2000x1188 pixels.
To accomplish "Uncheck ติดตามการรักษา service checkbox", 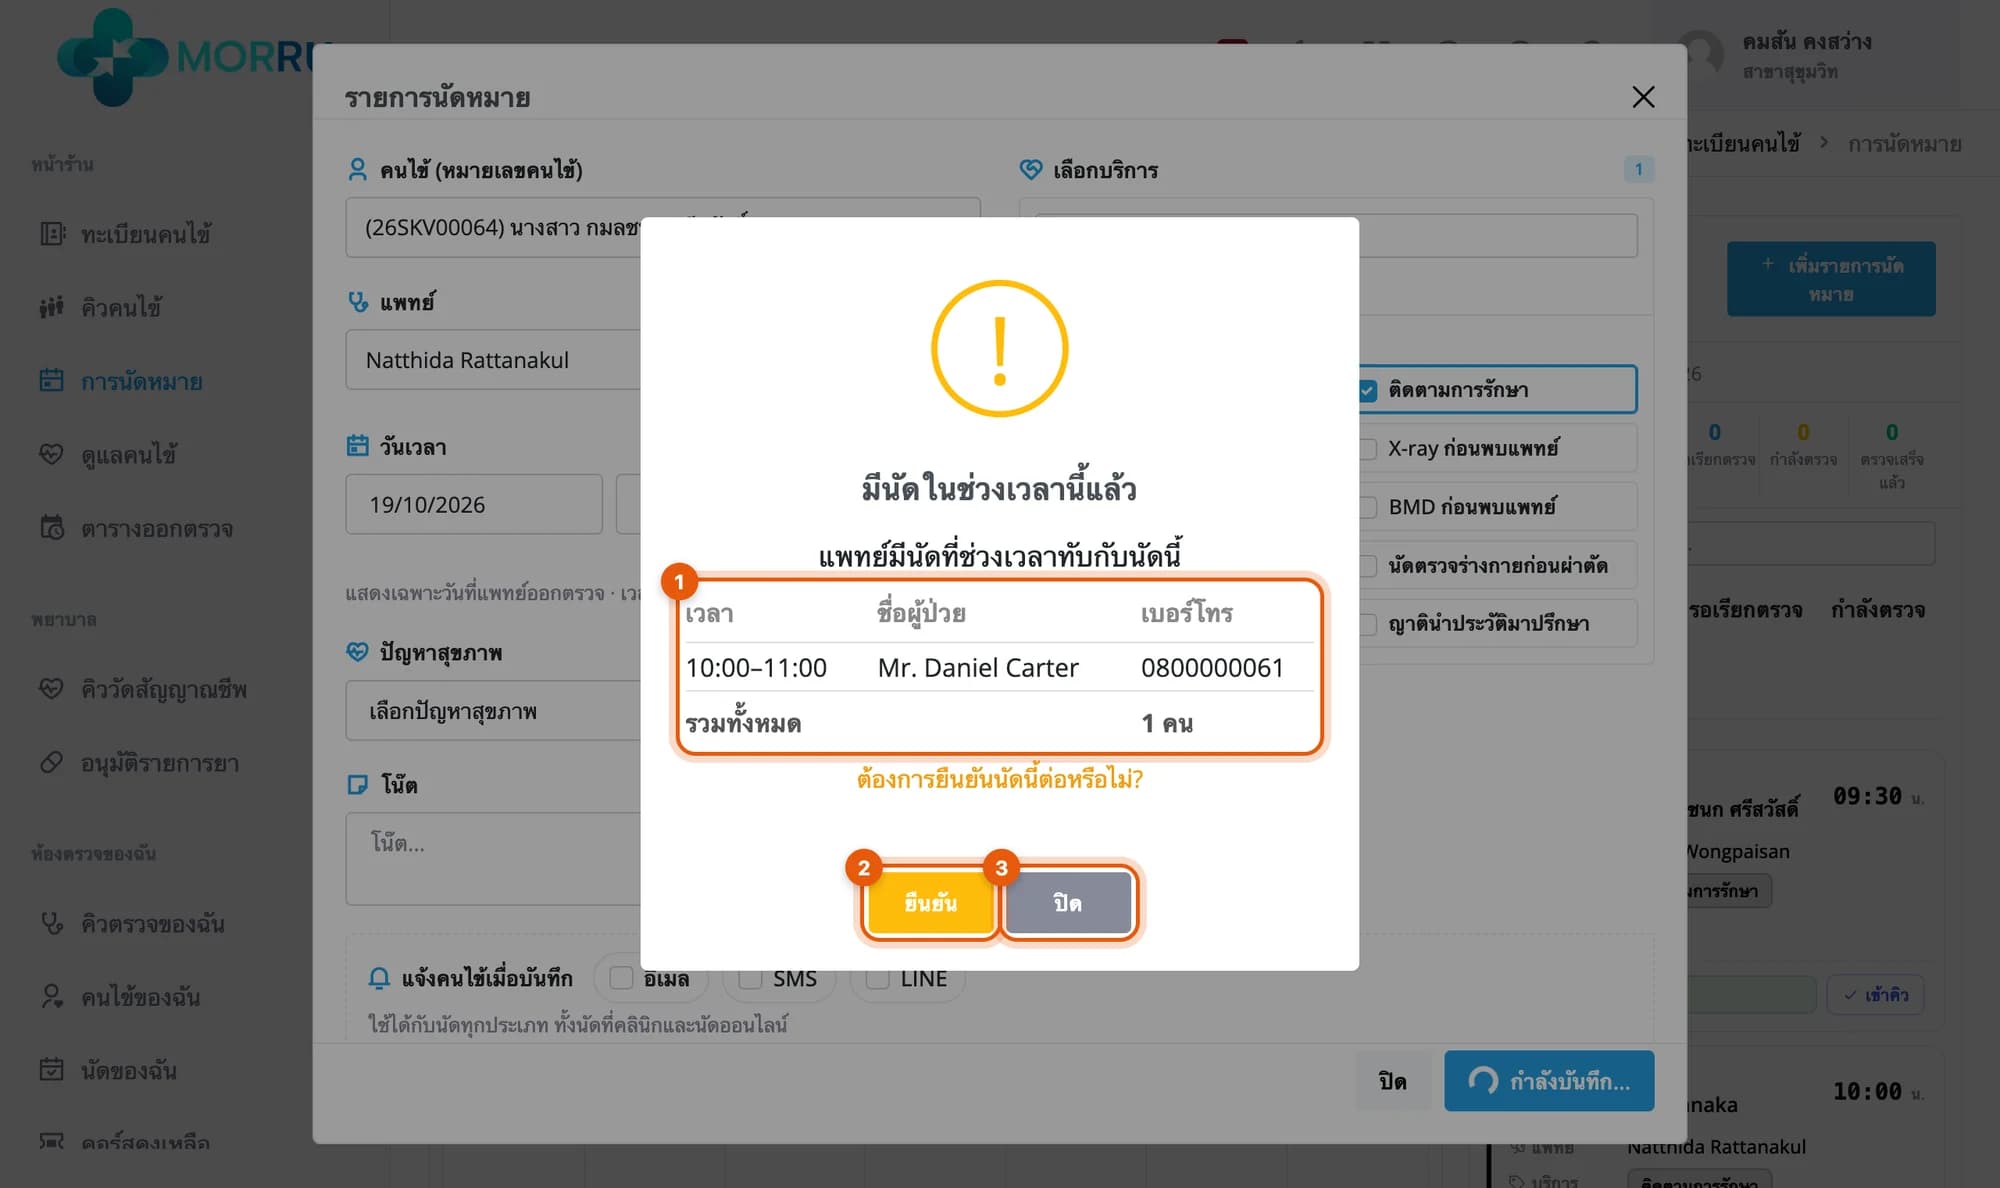I will coord(1368,390).
